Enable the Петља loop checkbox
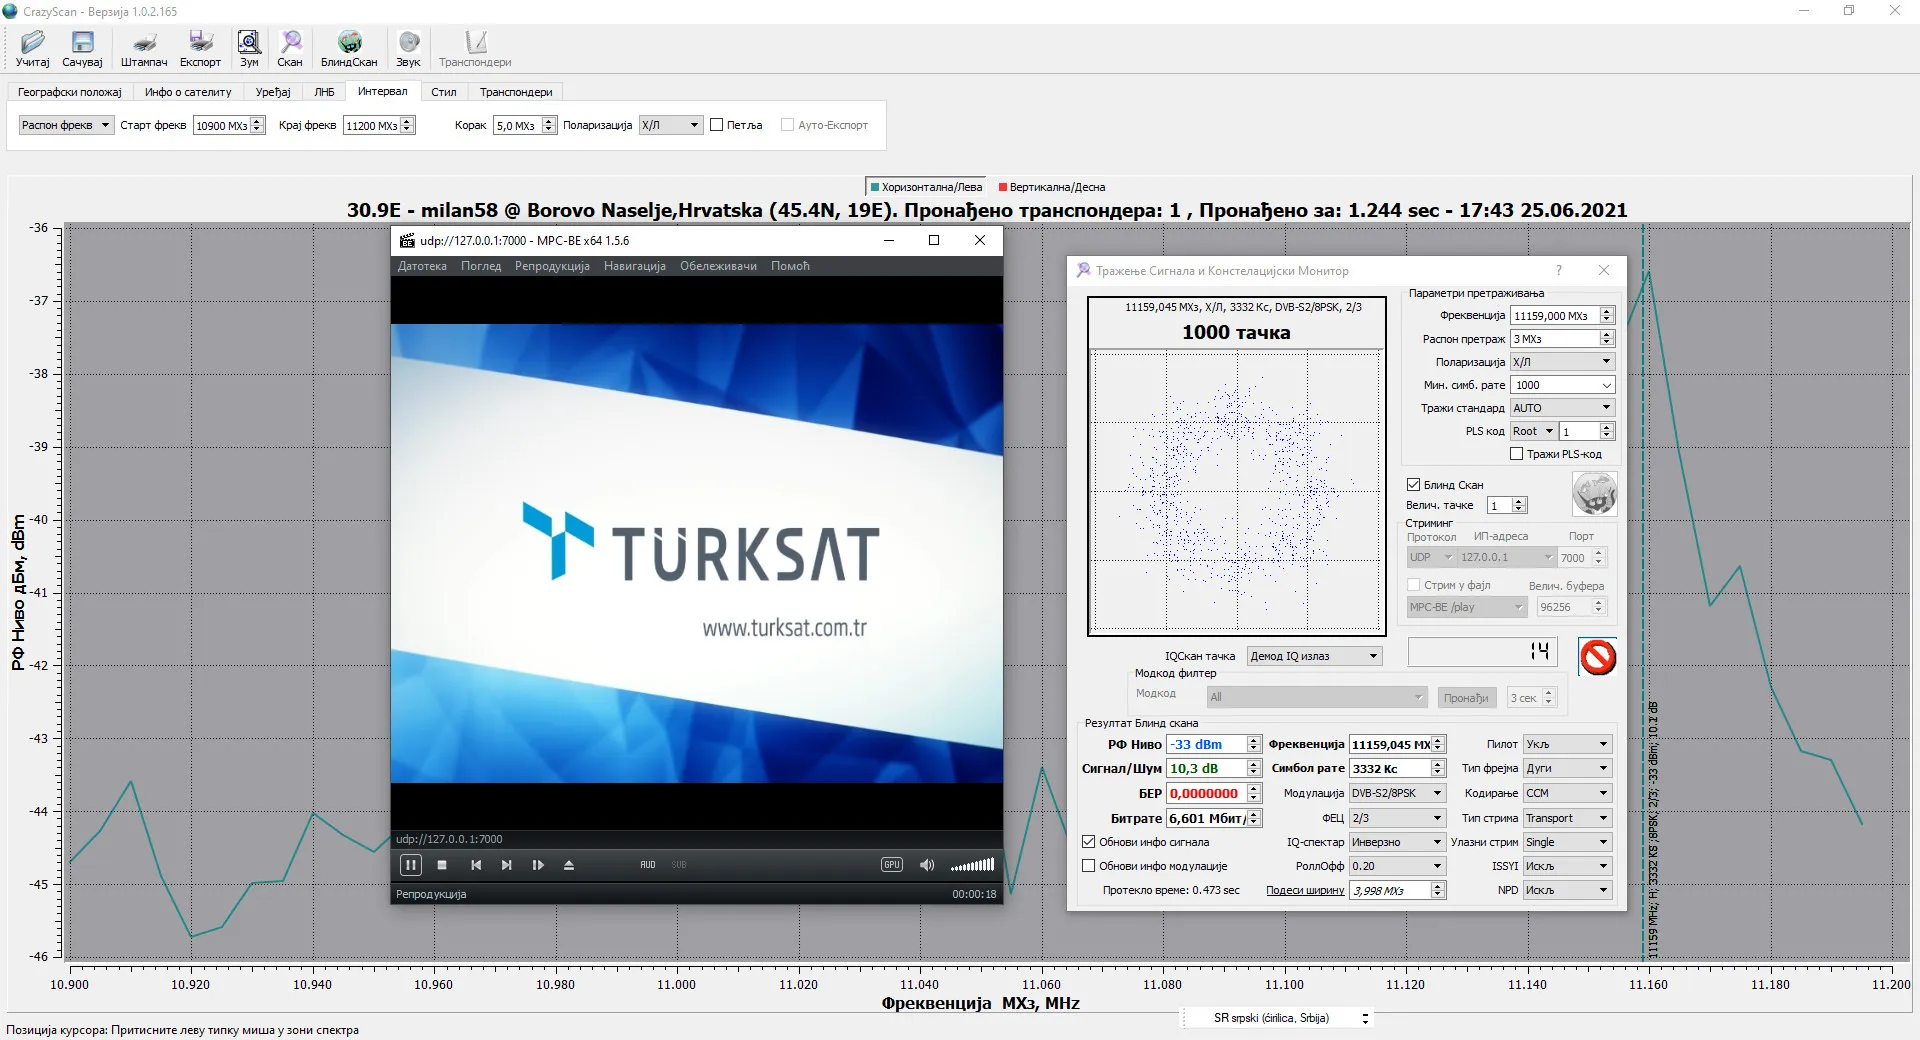 (x=717, y=125)
